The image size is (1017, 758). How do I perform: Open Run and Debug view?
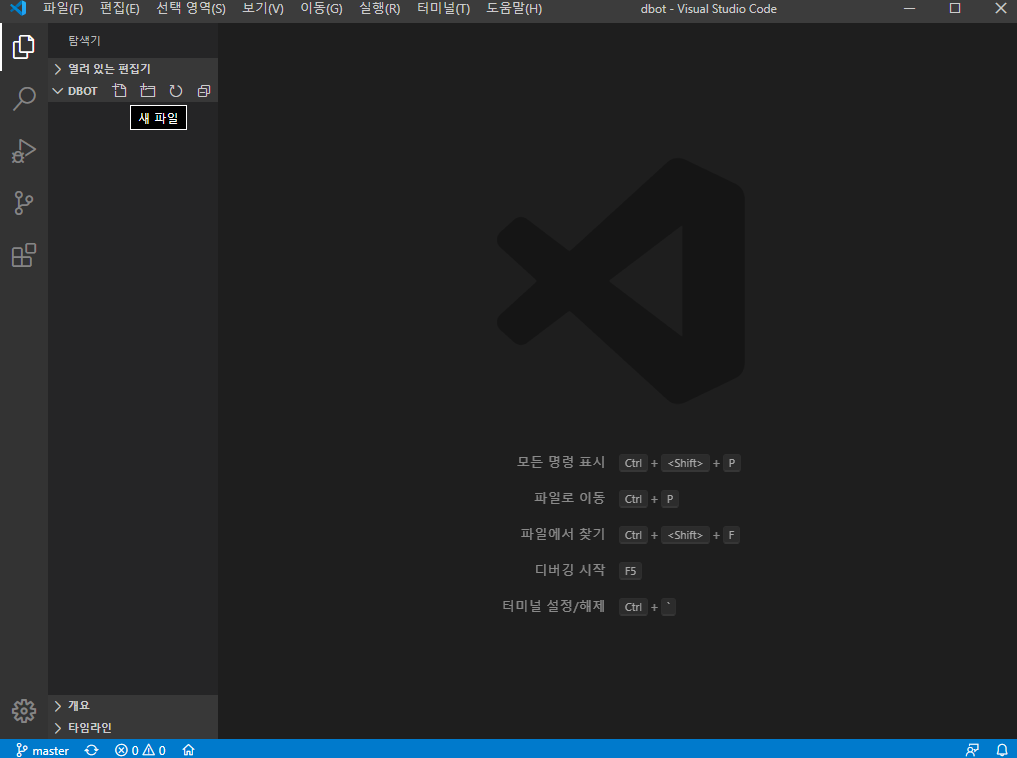[23, 150]
